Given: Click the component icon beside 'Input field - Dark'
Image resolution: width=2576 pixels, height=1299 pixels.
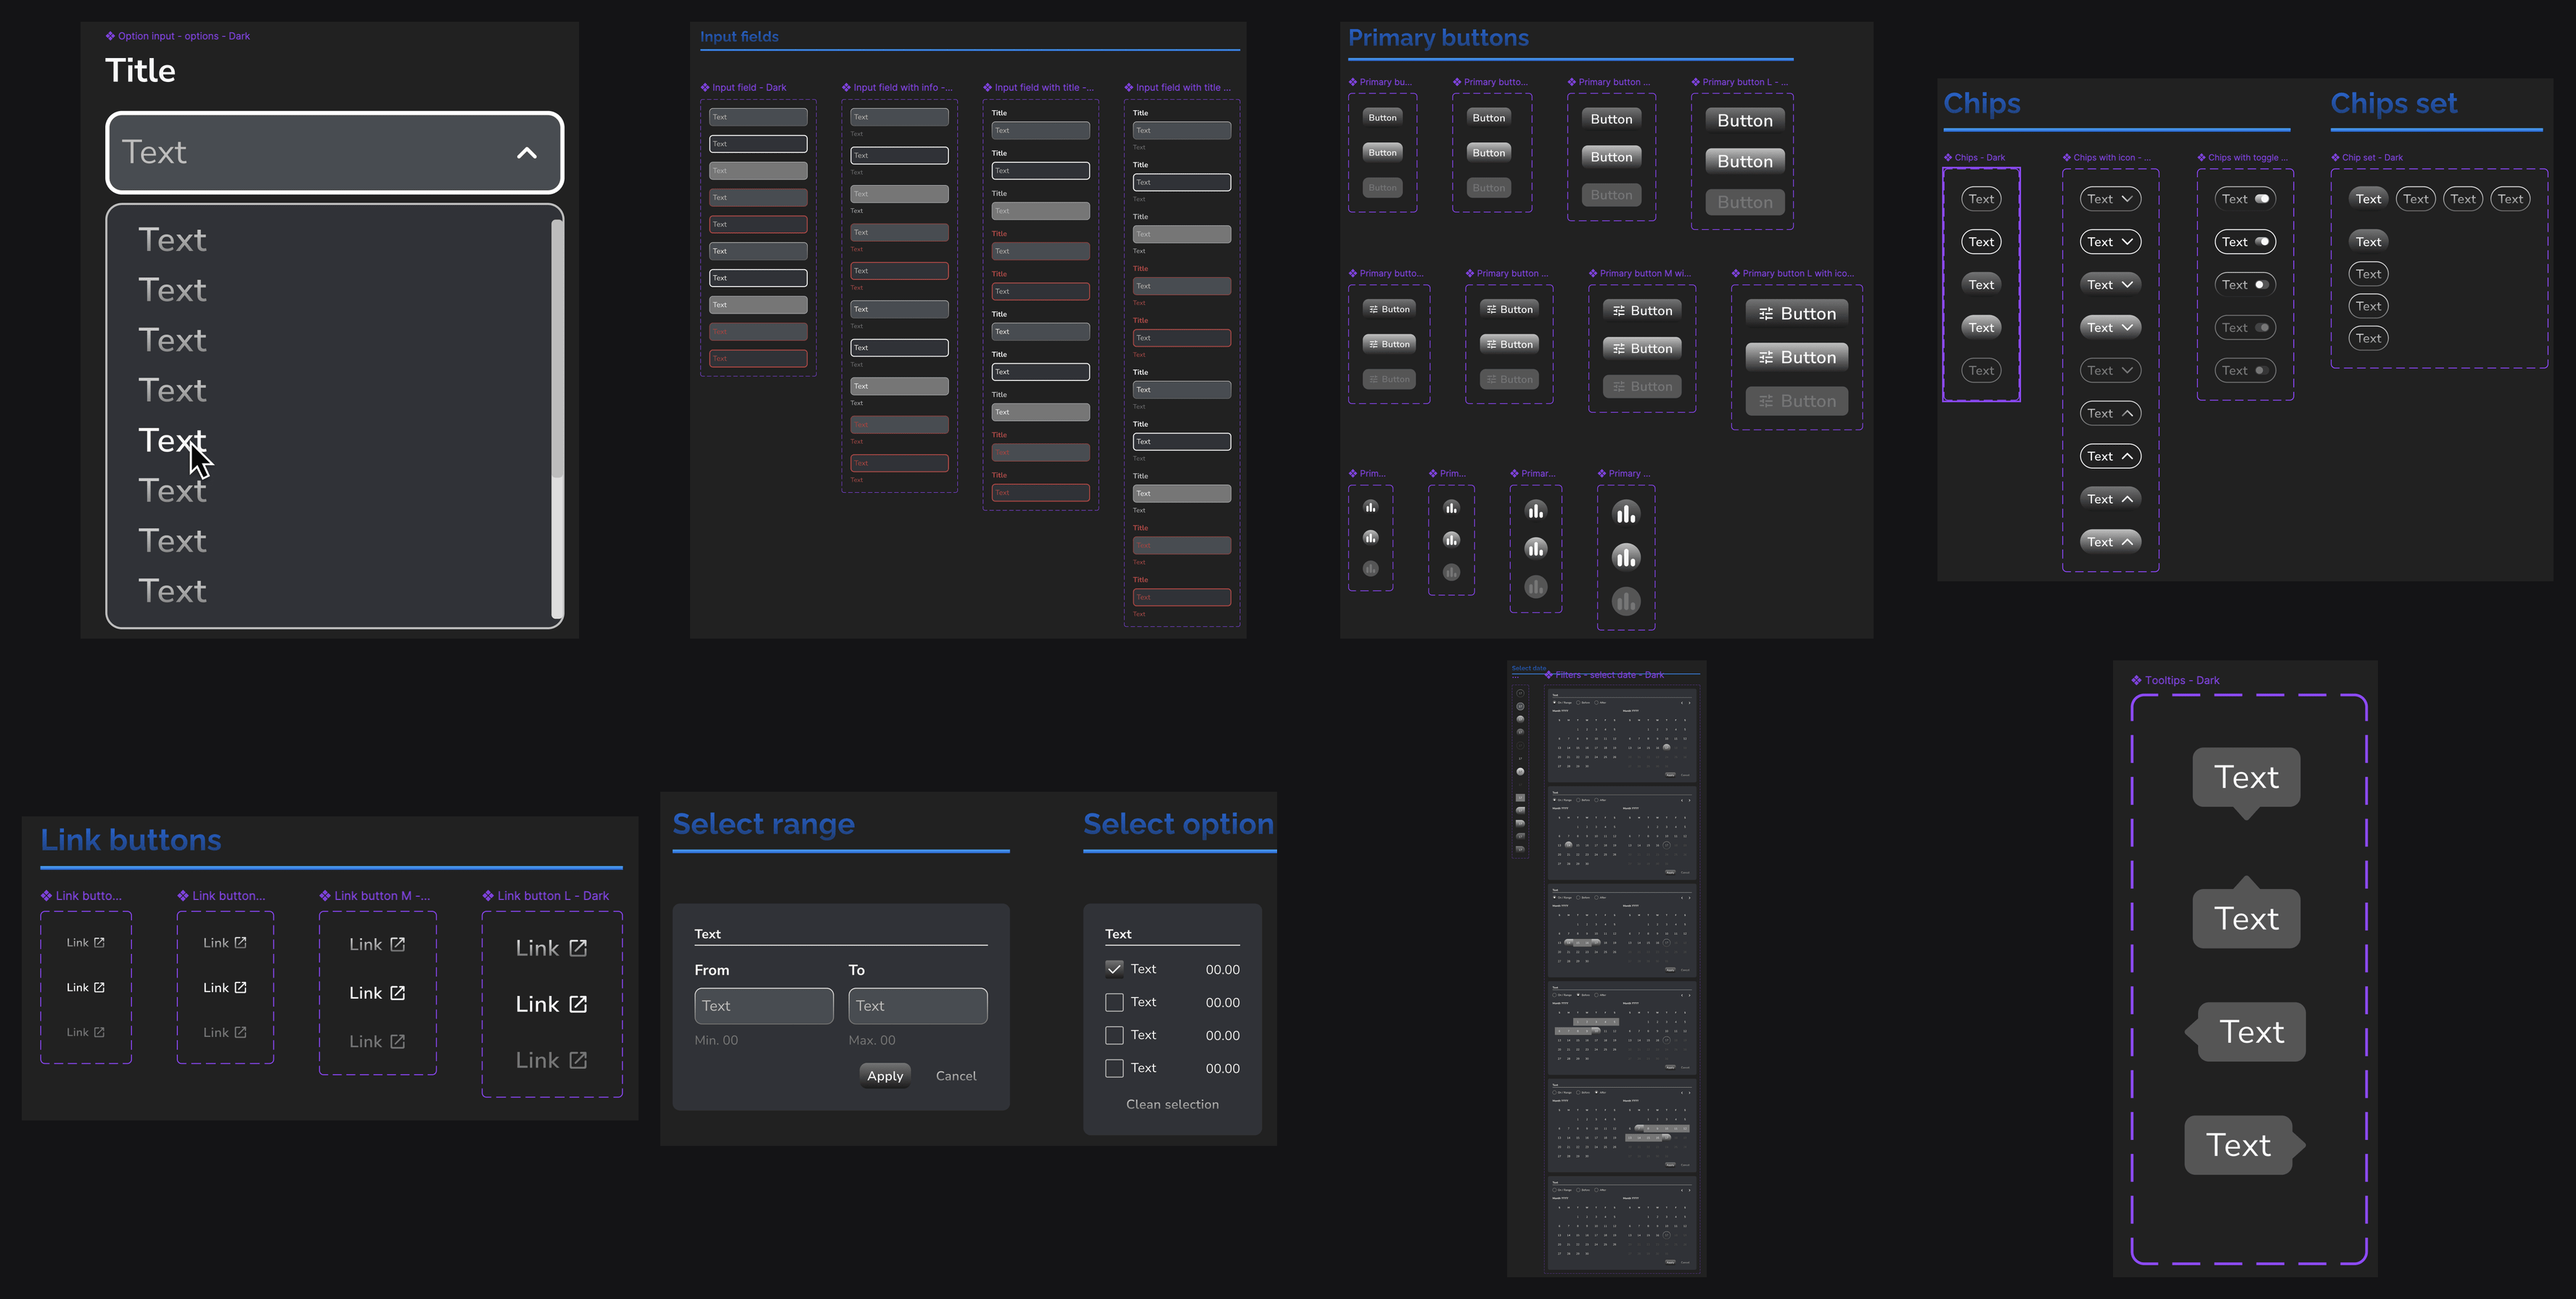Looking at the screenshot, I should (x=705, y=88).
